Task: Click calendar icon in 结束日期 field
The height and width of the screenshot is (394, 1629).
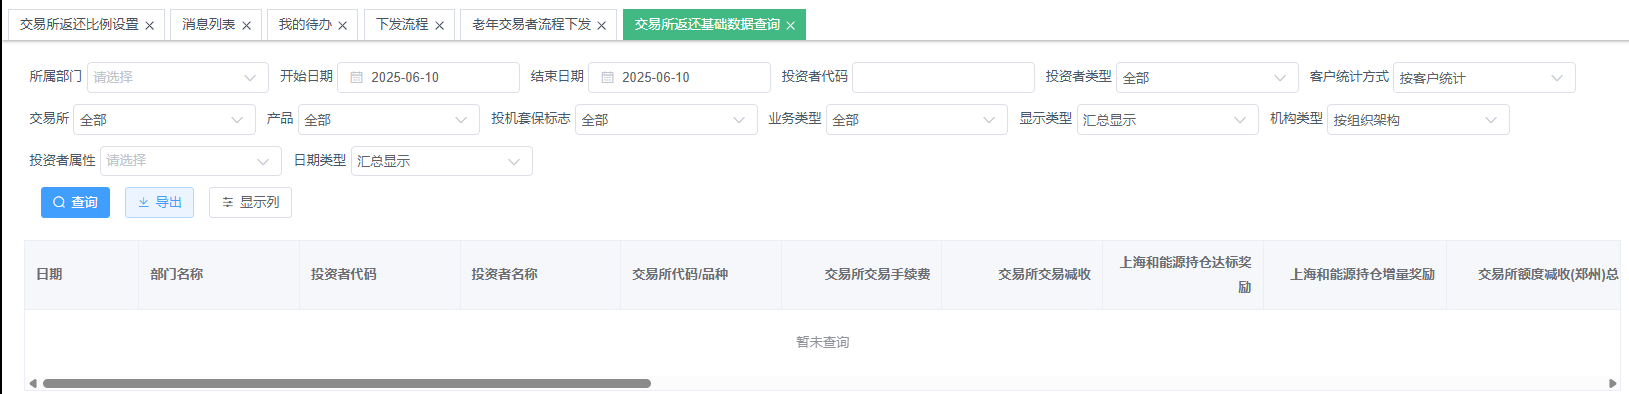Action: coord(607,77)
